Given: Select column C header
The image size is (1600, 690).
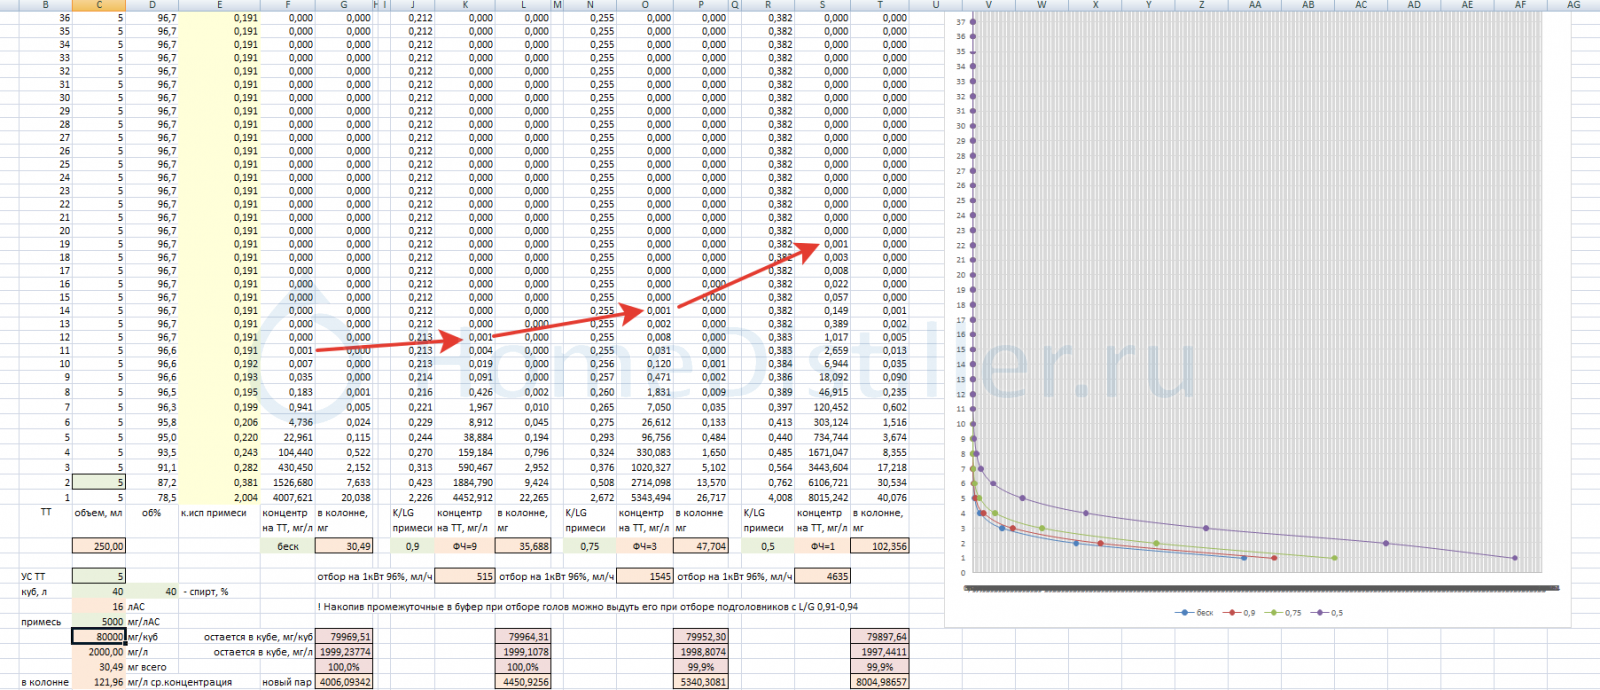Looking at the screenshot, I should point(99,5).
